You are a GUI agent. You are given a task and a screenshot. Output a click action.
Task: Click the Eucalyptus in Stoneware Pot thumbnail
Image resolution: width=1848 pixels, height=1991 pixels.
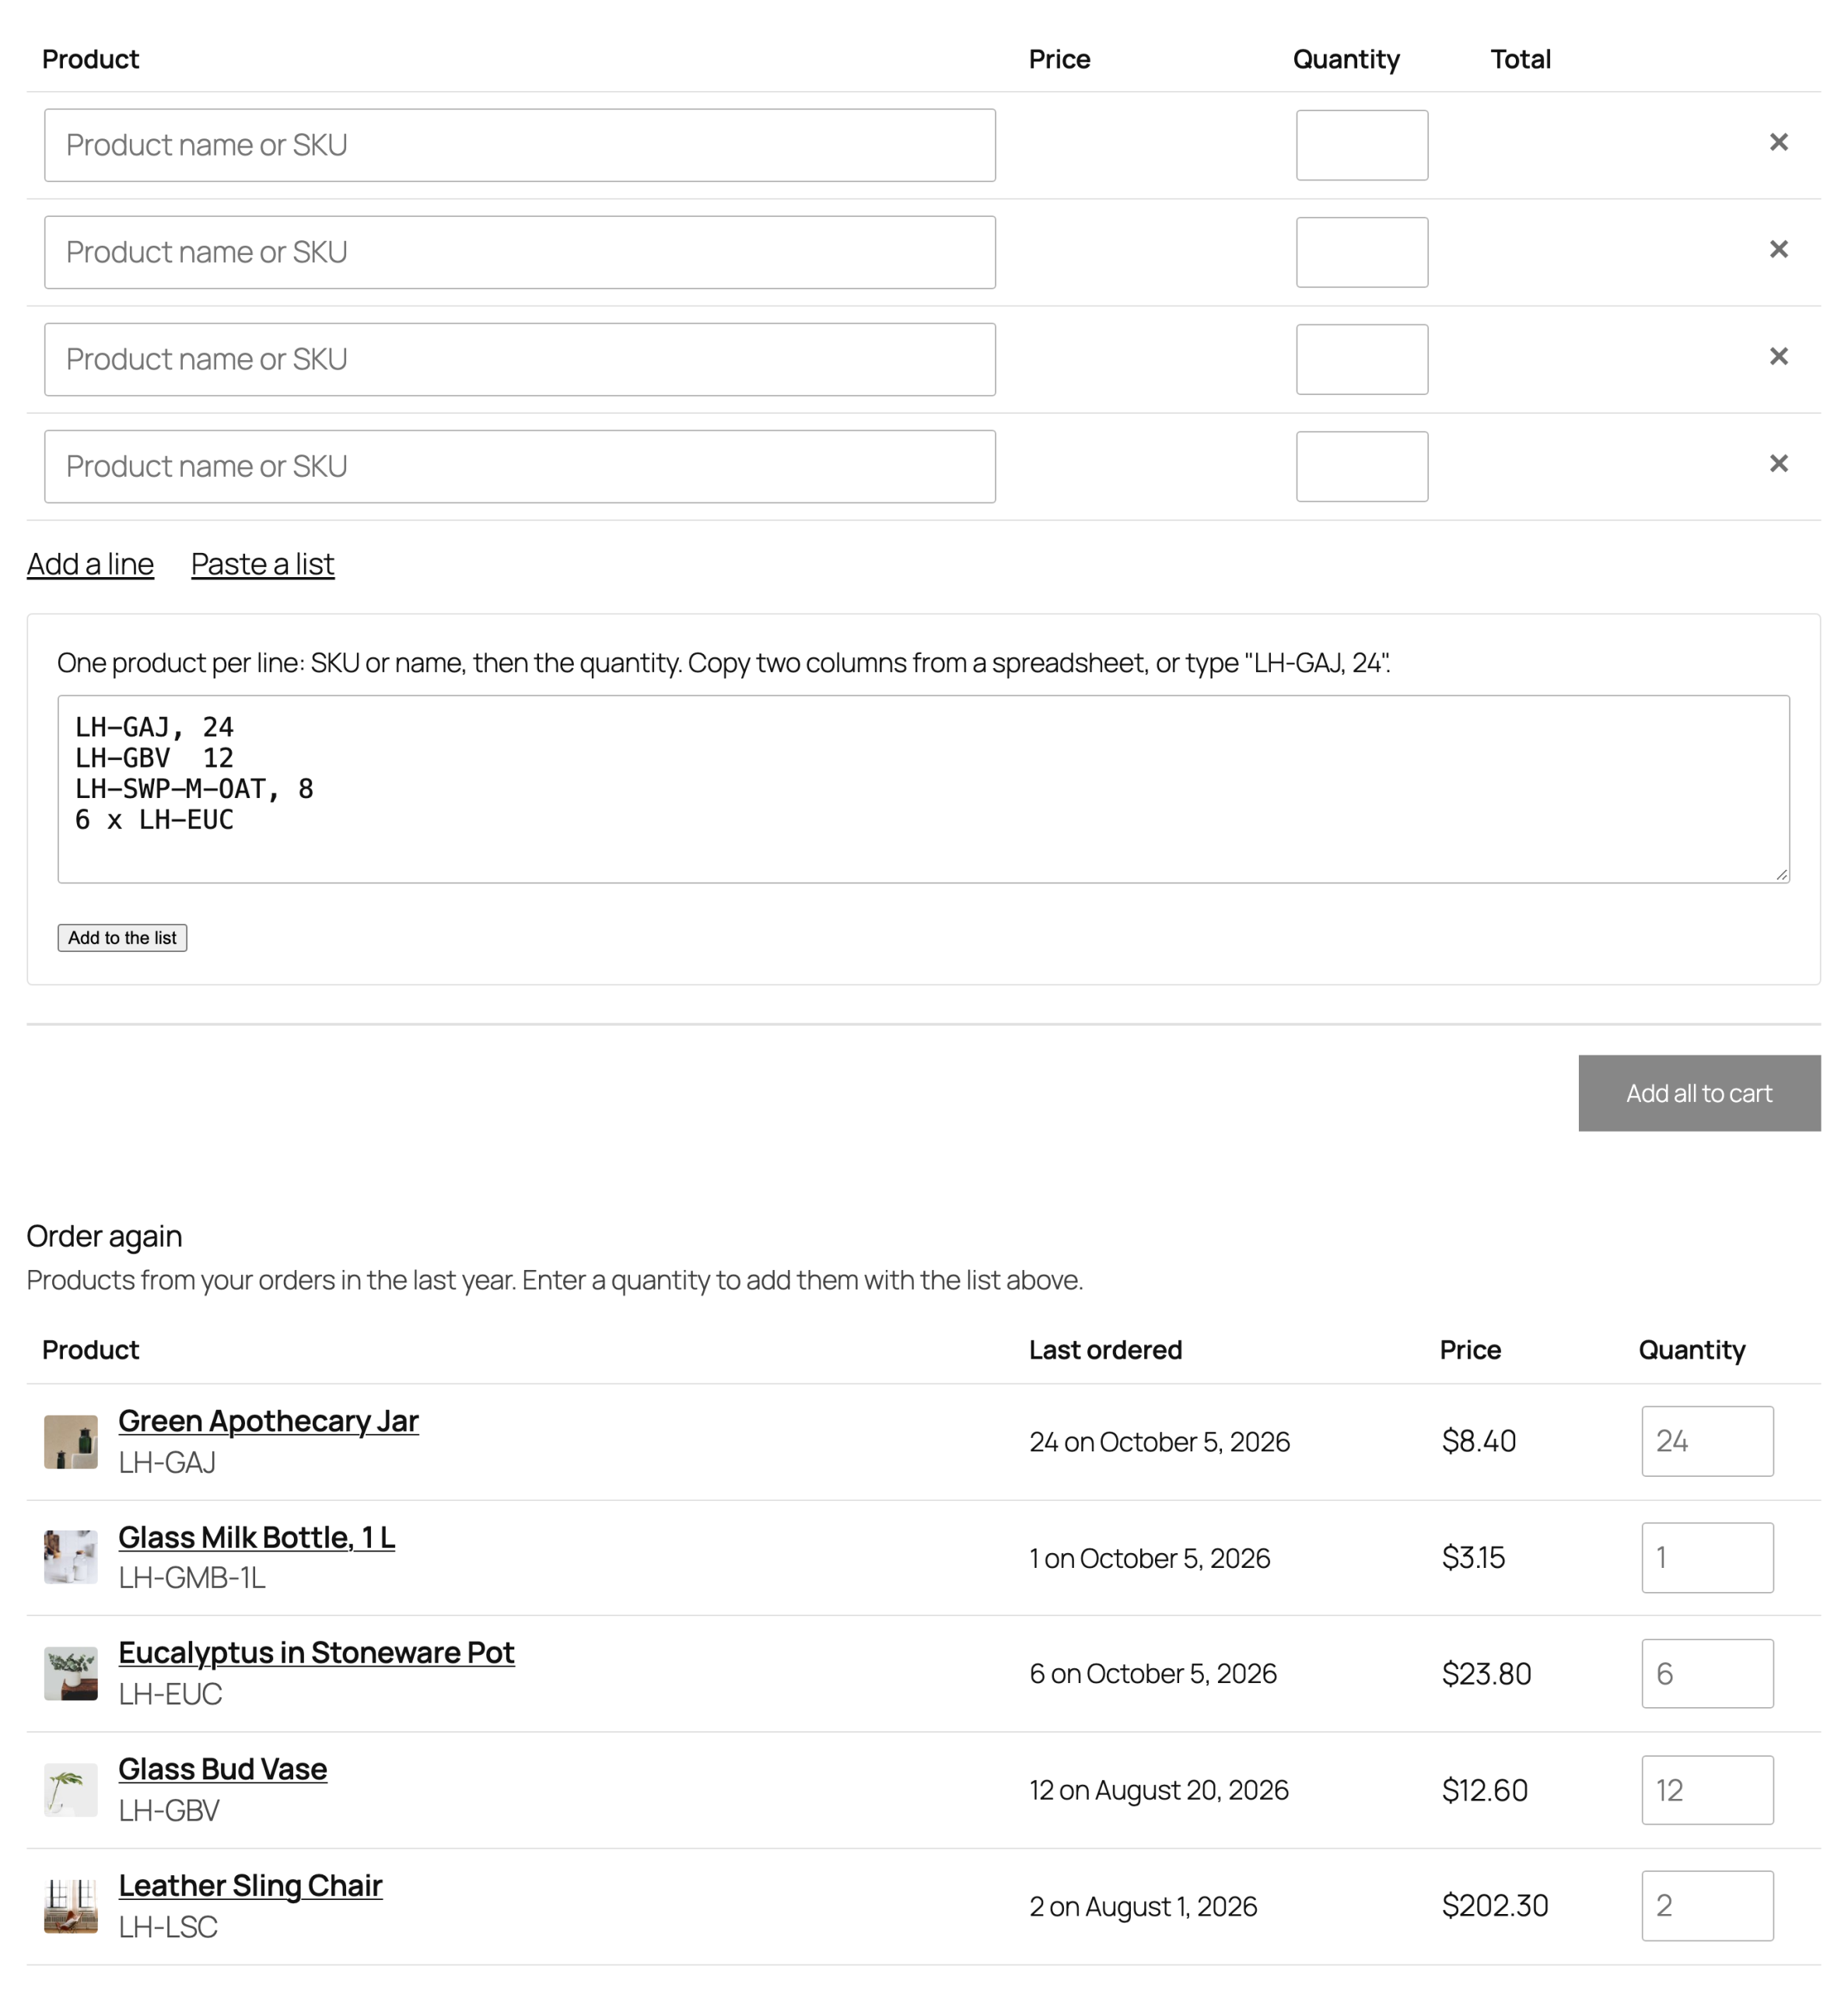pyautogui.click(x=71, y=1673)
